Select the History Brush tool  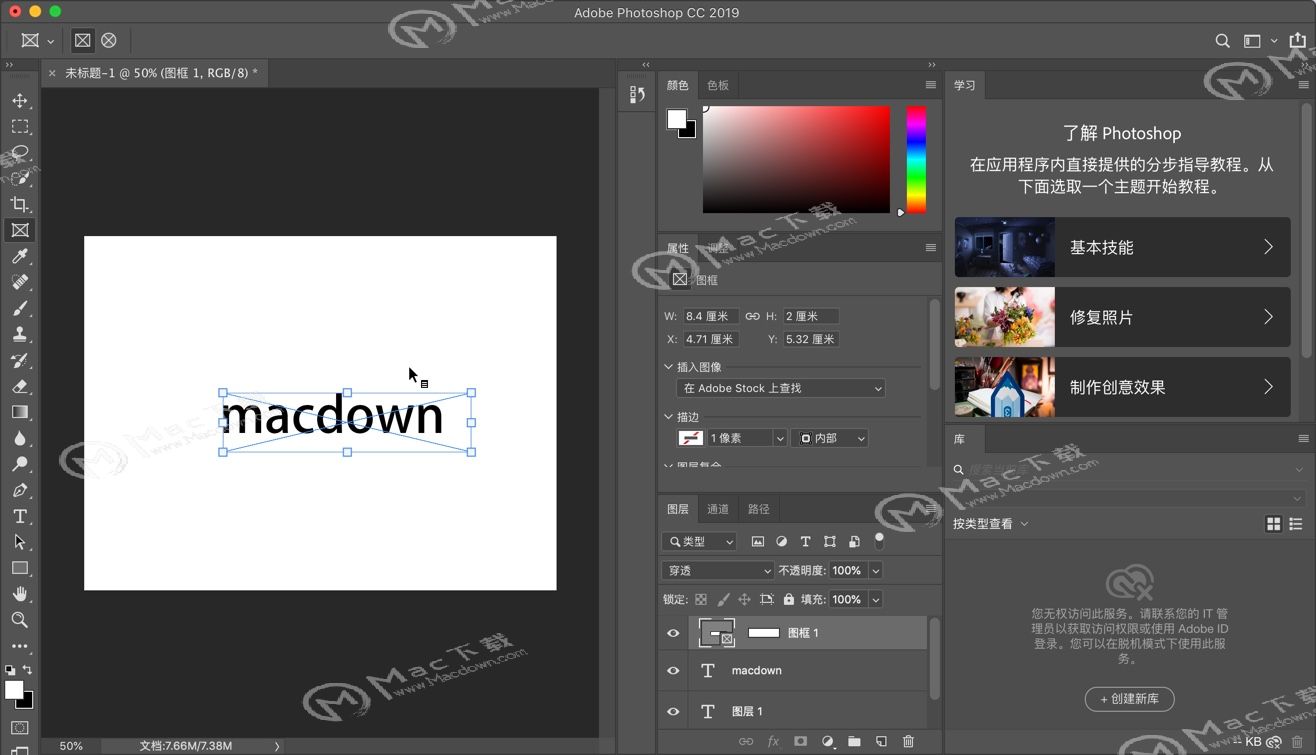(20, 361)
